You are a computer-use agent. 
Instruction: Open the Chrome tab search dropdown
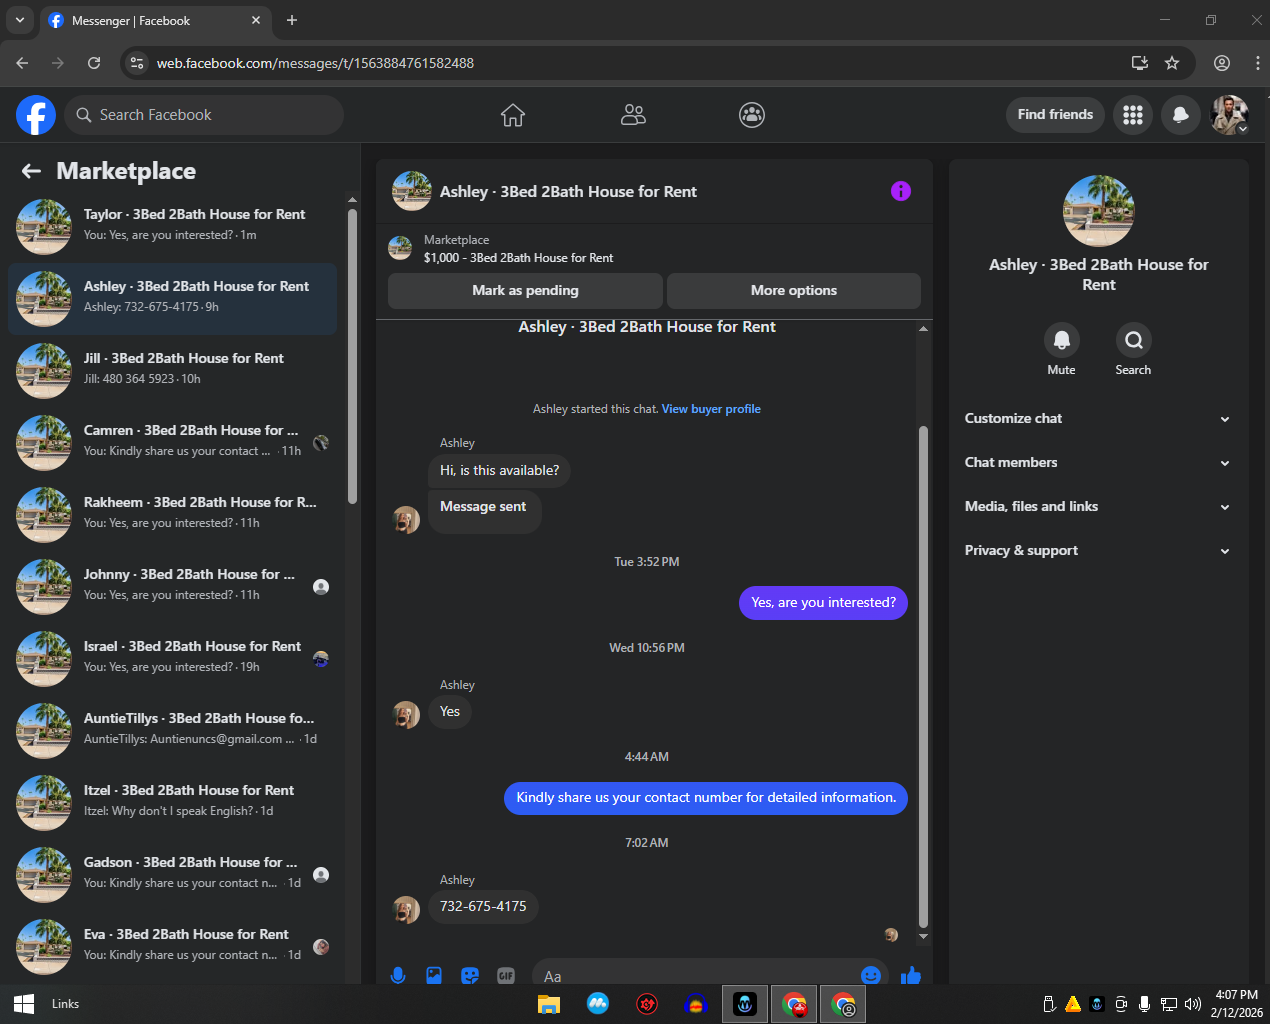click(19, 20)
